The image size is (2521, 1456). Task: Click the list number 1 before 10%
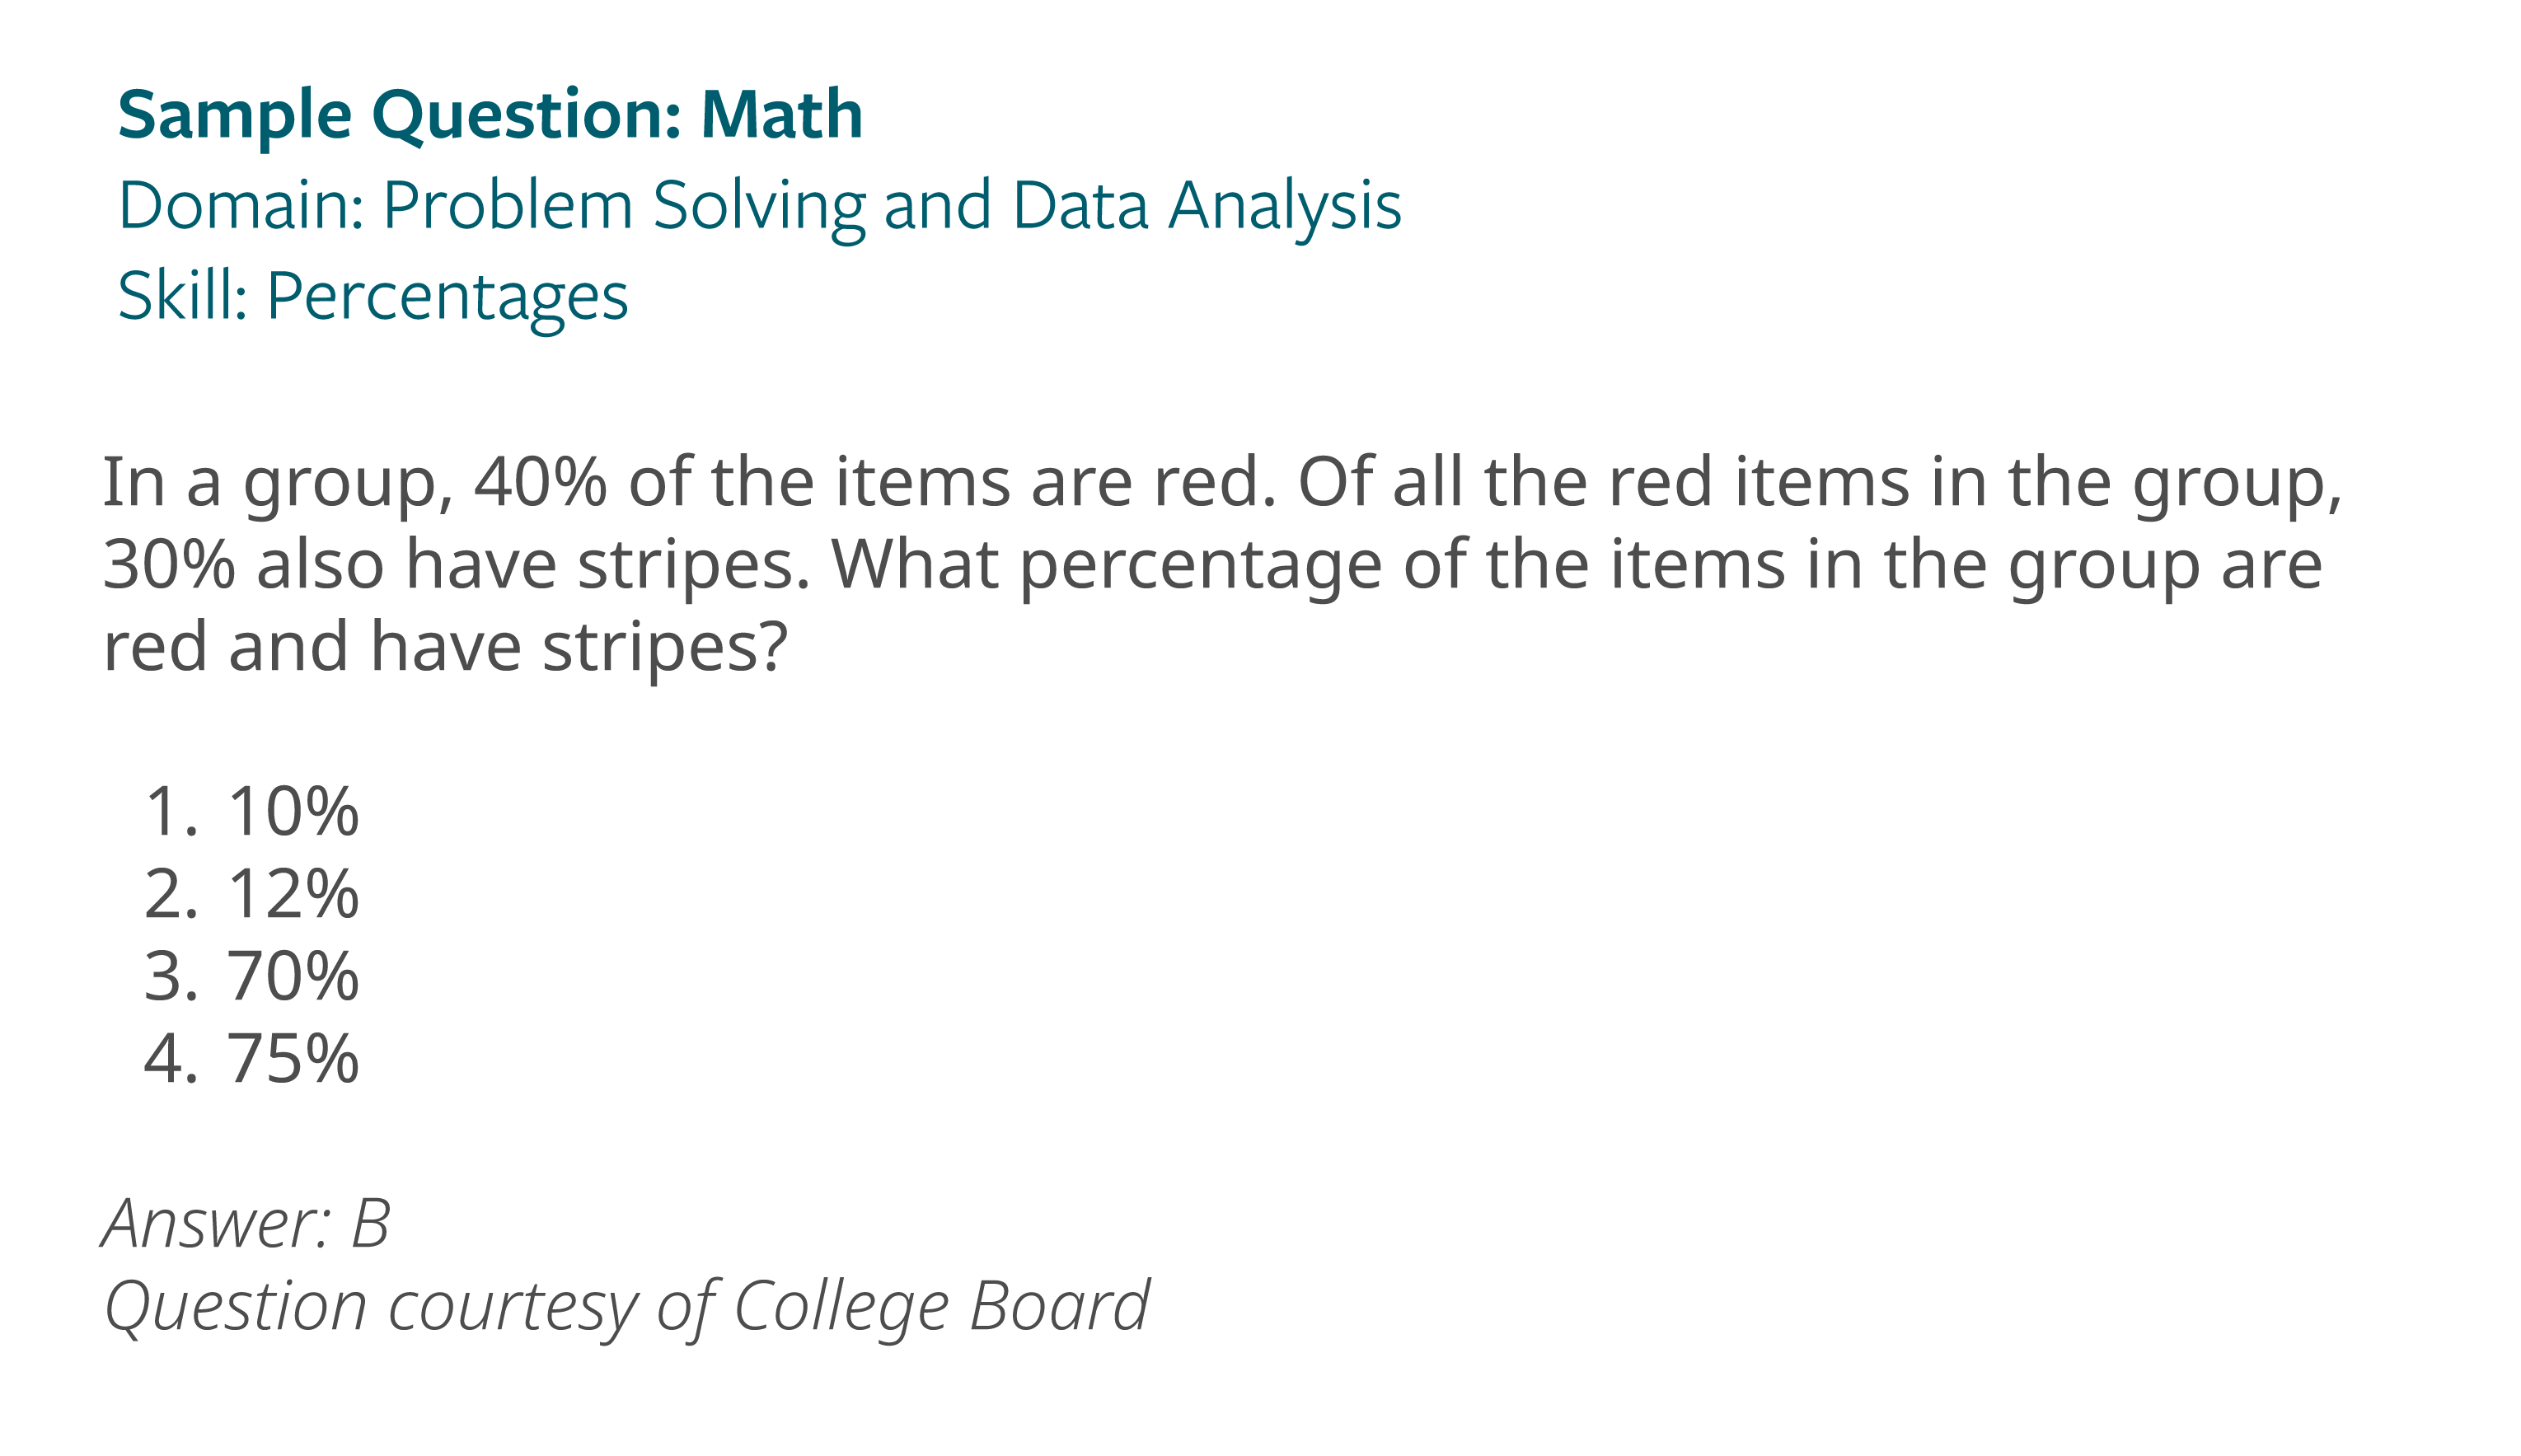170,811
